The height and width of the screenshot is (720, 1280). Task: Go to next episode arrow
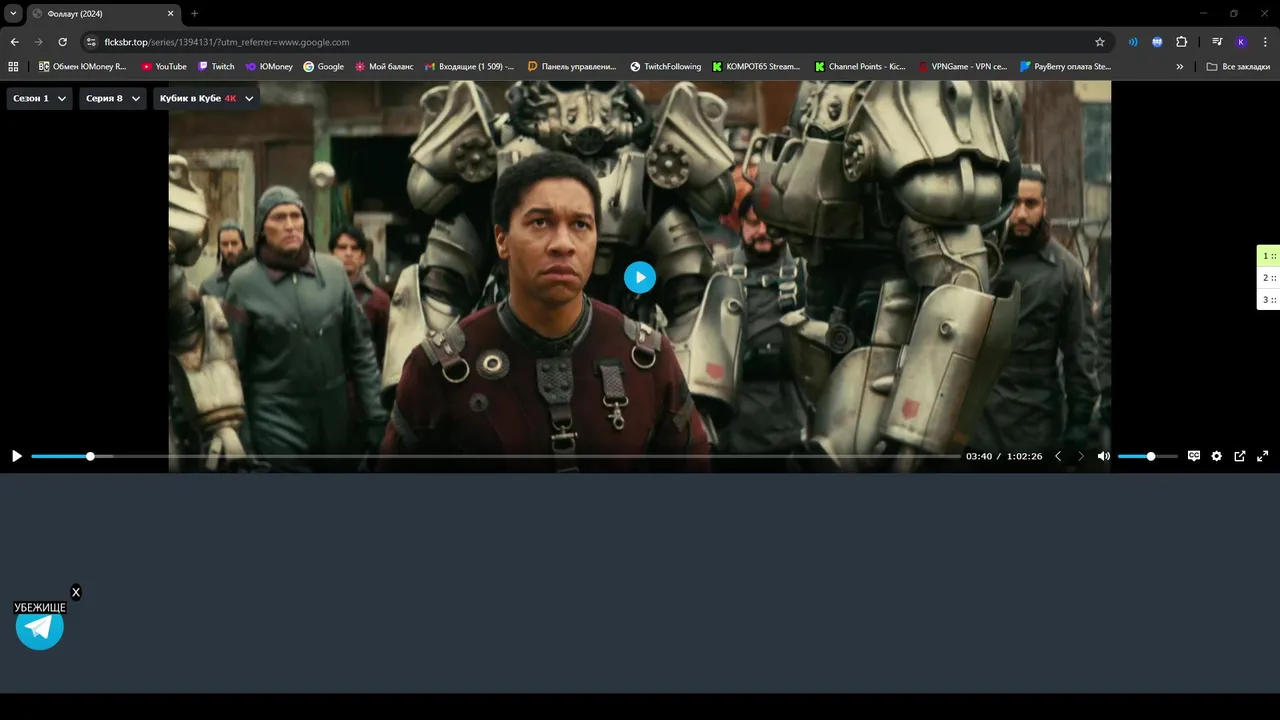(1080, 456)
